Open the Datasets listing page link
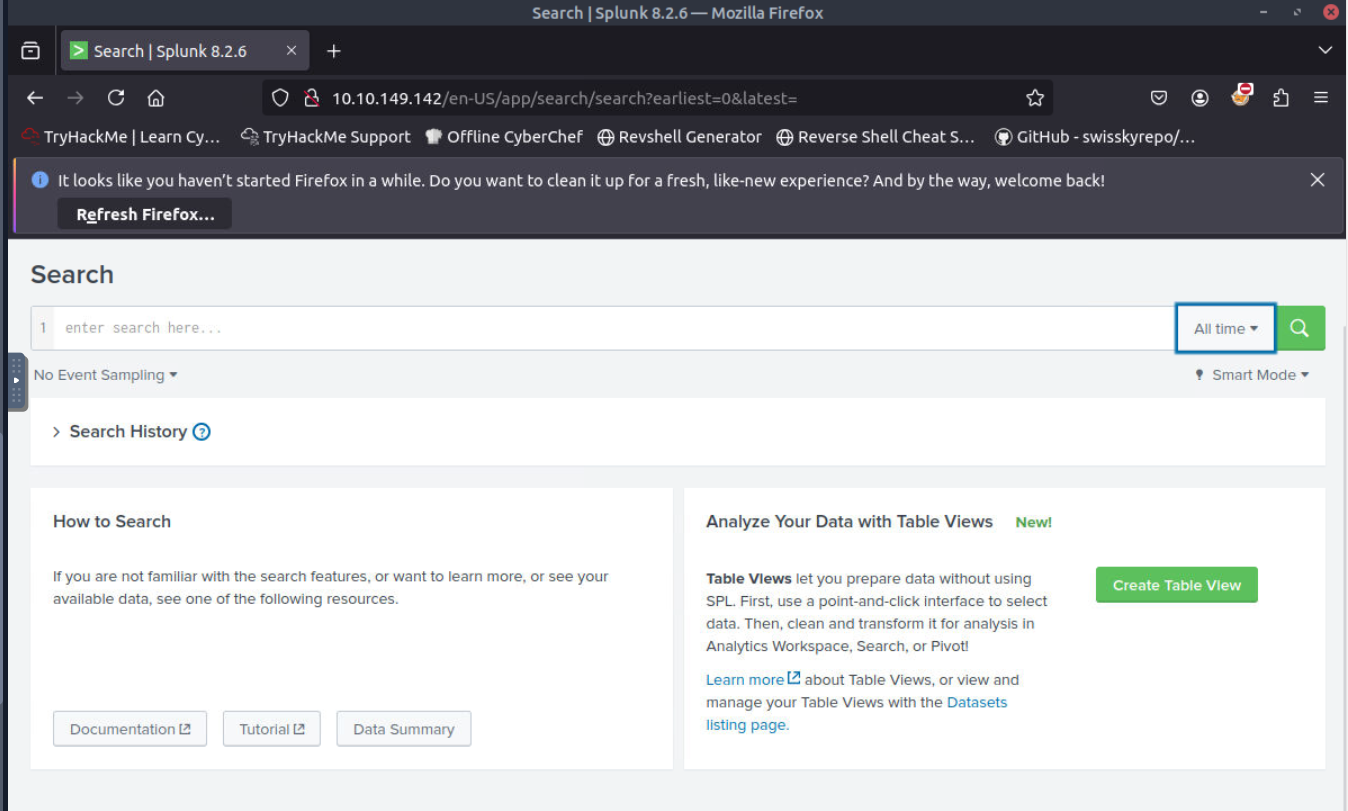 976,702
